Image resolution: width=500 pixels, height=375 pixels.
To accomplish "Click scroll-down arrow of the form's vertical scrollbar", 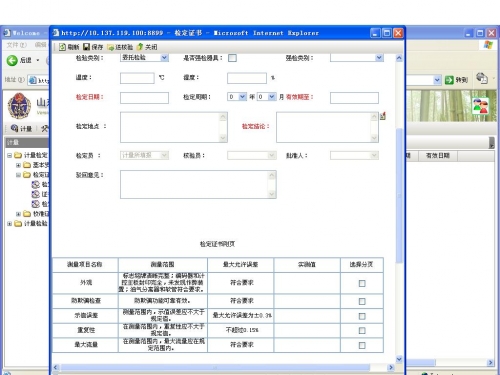I will (399, 359).
